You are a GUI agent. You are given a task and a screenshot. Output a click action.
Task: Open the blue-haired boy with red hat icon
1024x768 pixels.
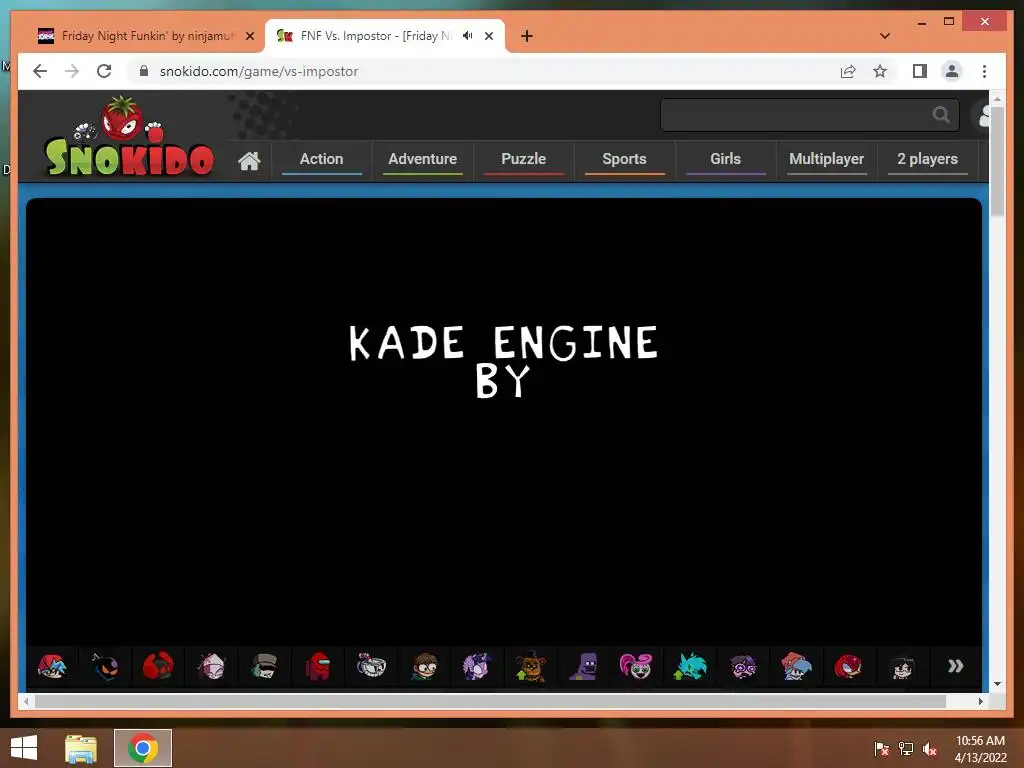[795, 667]
